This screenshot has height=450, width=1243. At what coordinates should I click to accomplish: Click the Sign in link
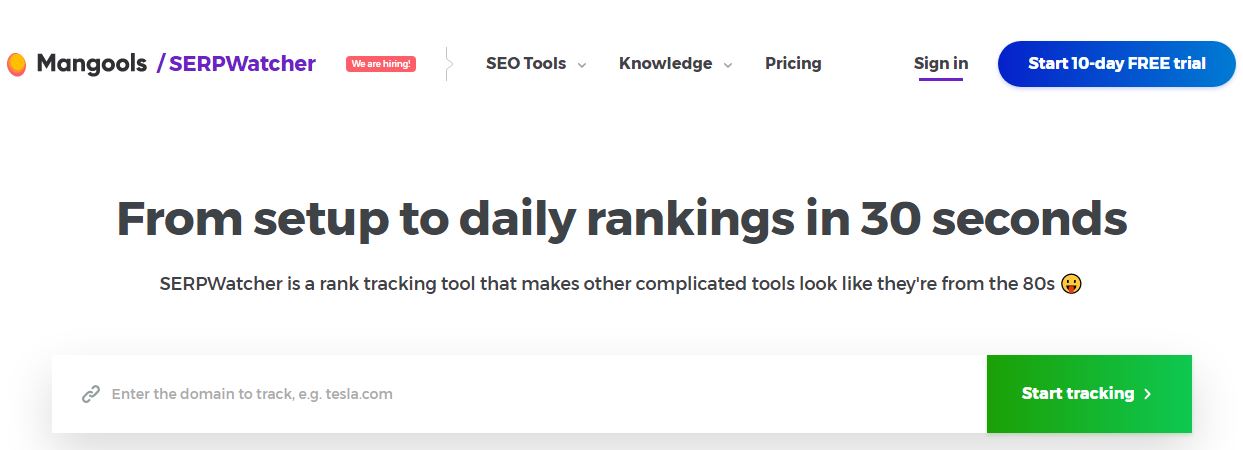coord(941,64)
